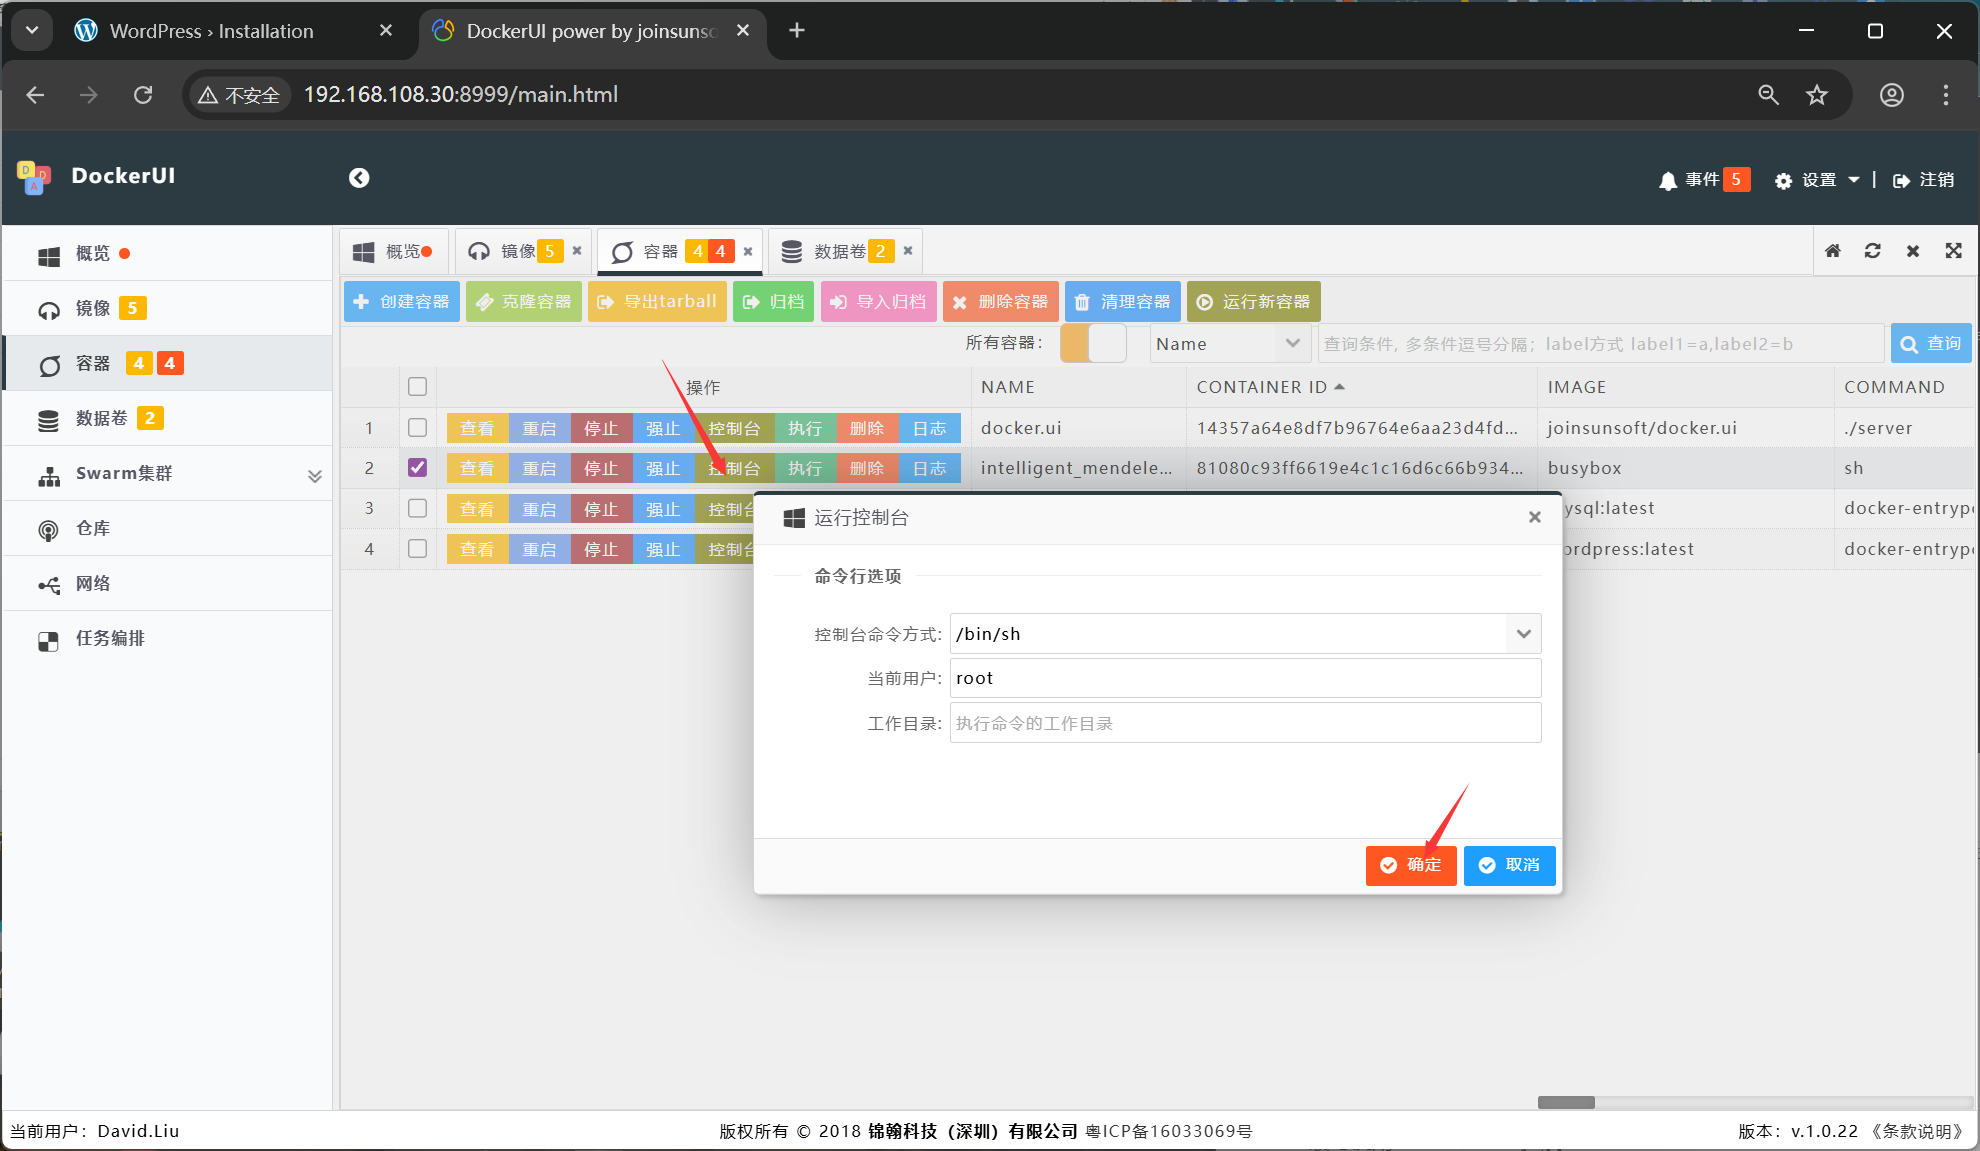Click the 当前用户 root input field
The image size is (1980, 1151).
coord(1245,678)
